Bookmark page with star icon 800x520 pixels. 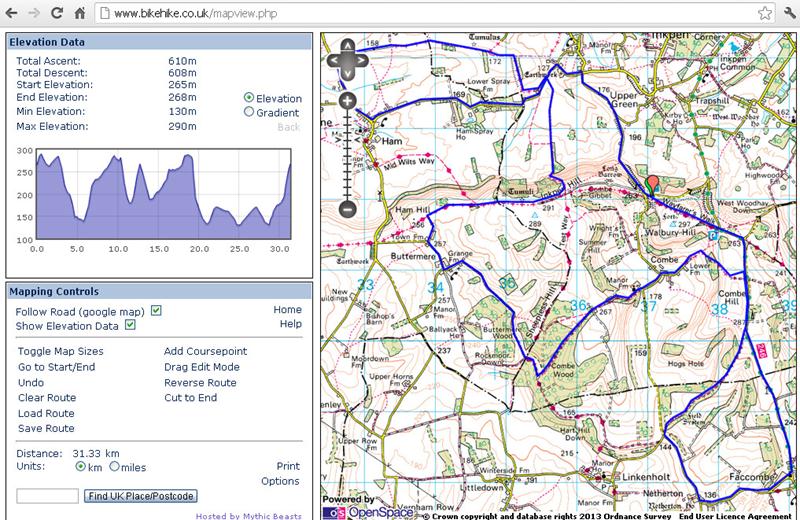point(765,14)
